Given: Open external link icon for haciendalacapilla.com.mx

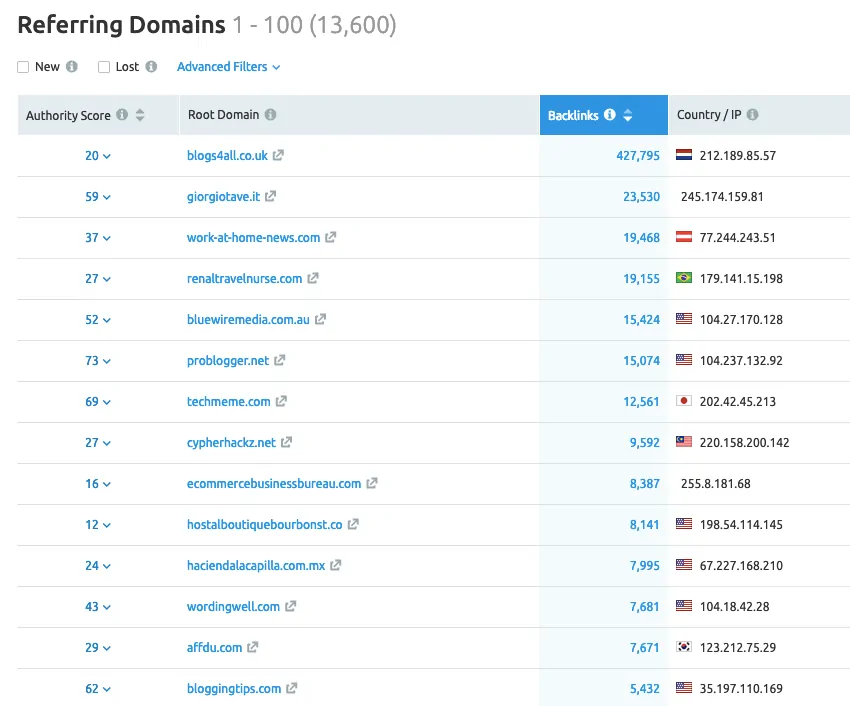Looking at the screenshot, I should tap(336, 566).
